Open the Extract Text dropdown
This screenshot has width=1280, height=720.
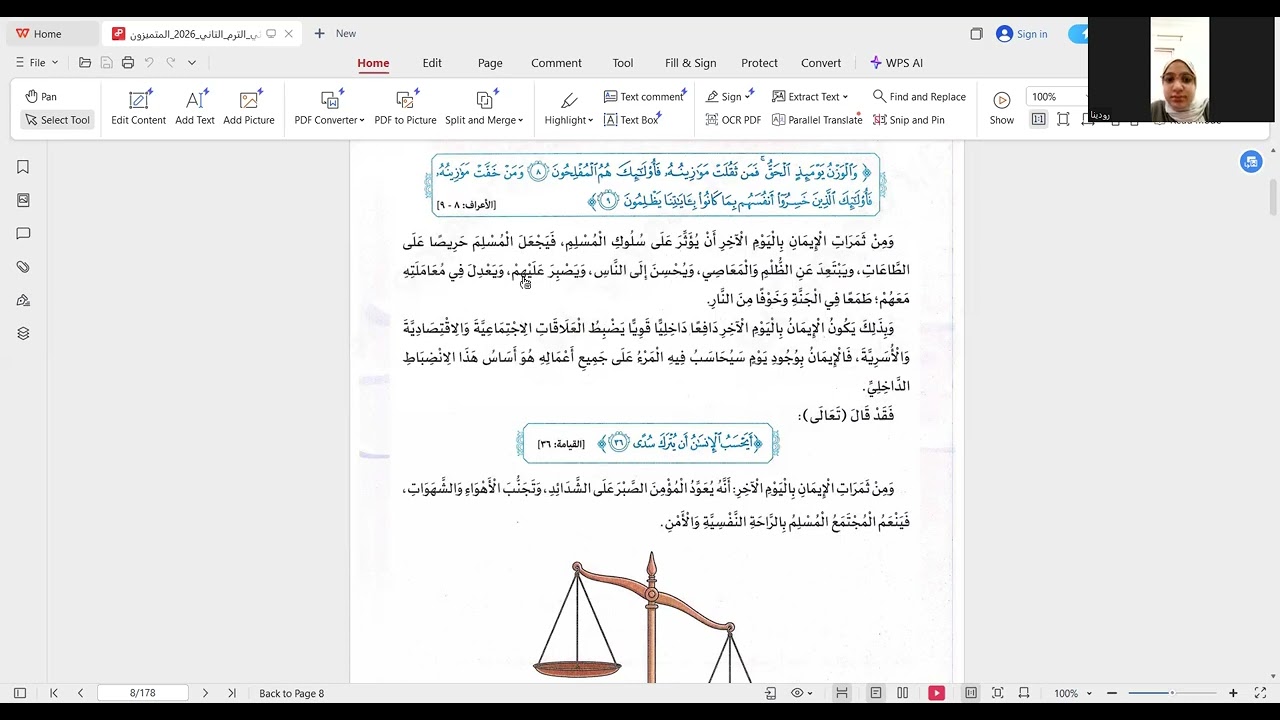coord(810,97)
